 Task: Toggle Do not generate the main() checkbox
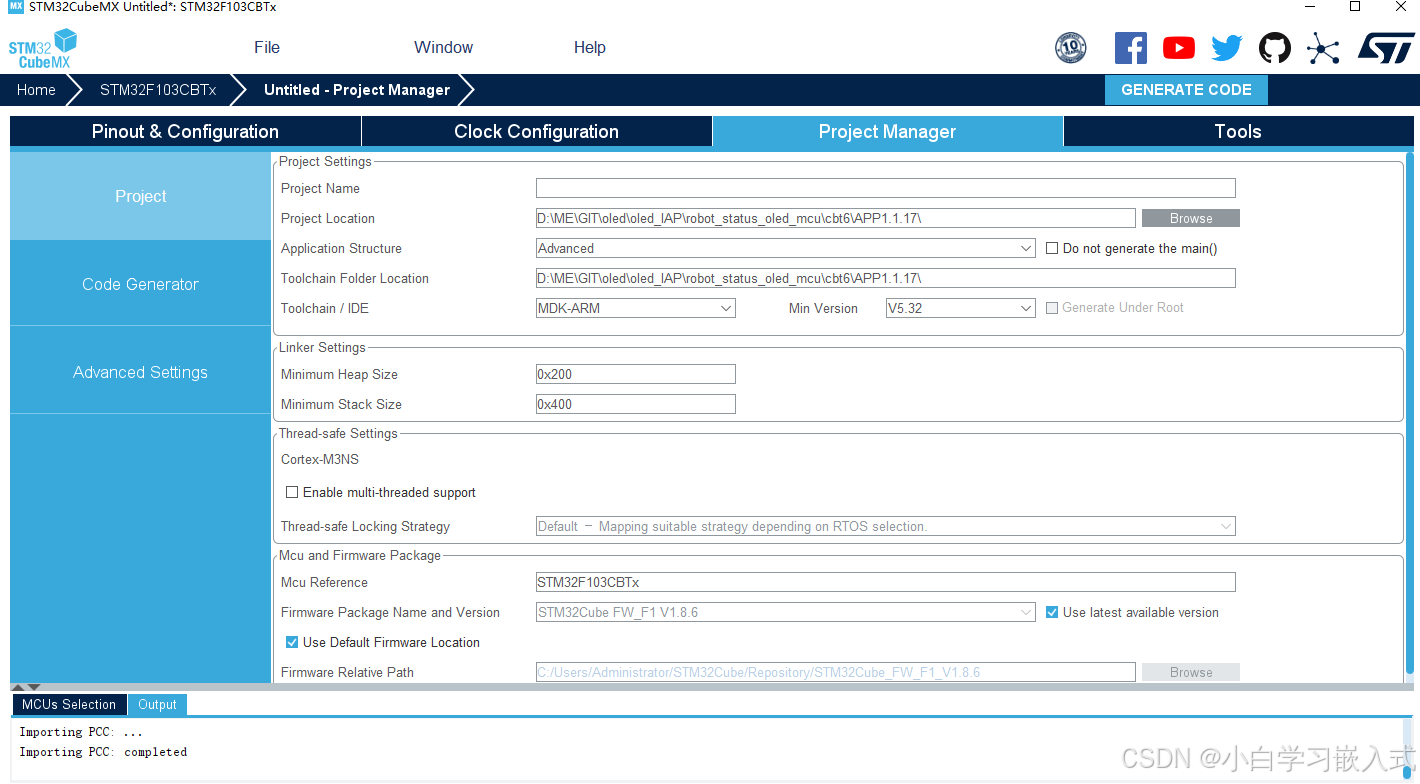[x=1052, y=248]
